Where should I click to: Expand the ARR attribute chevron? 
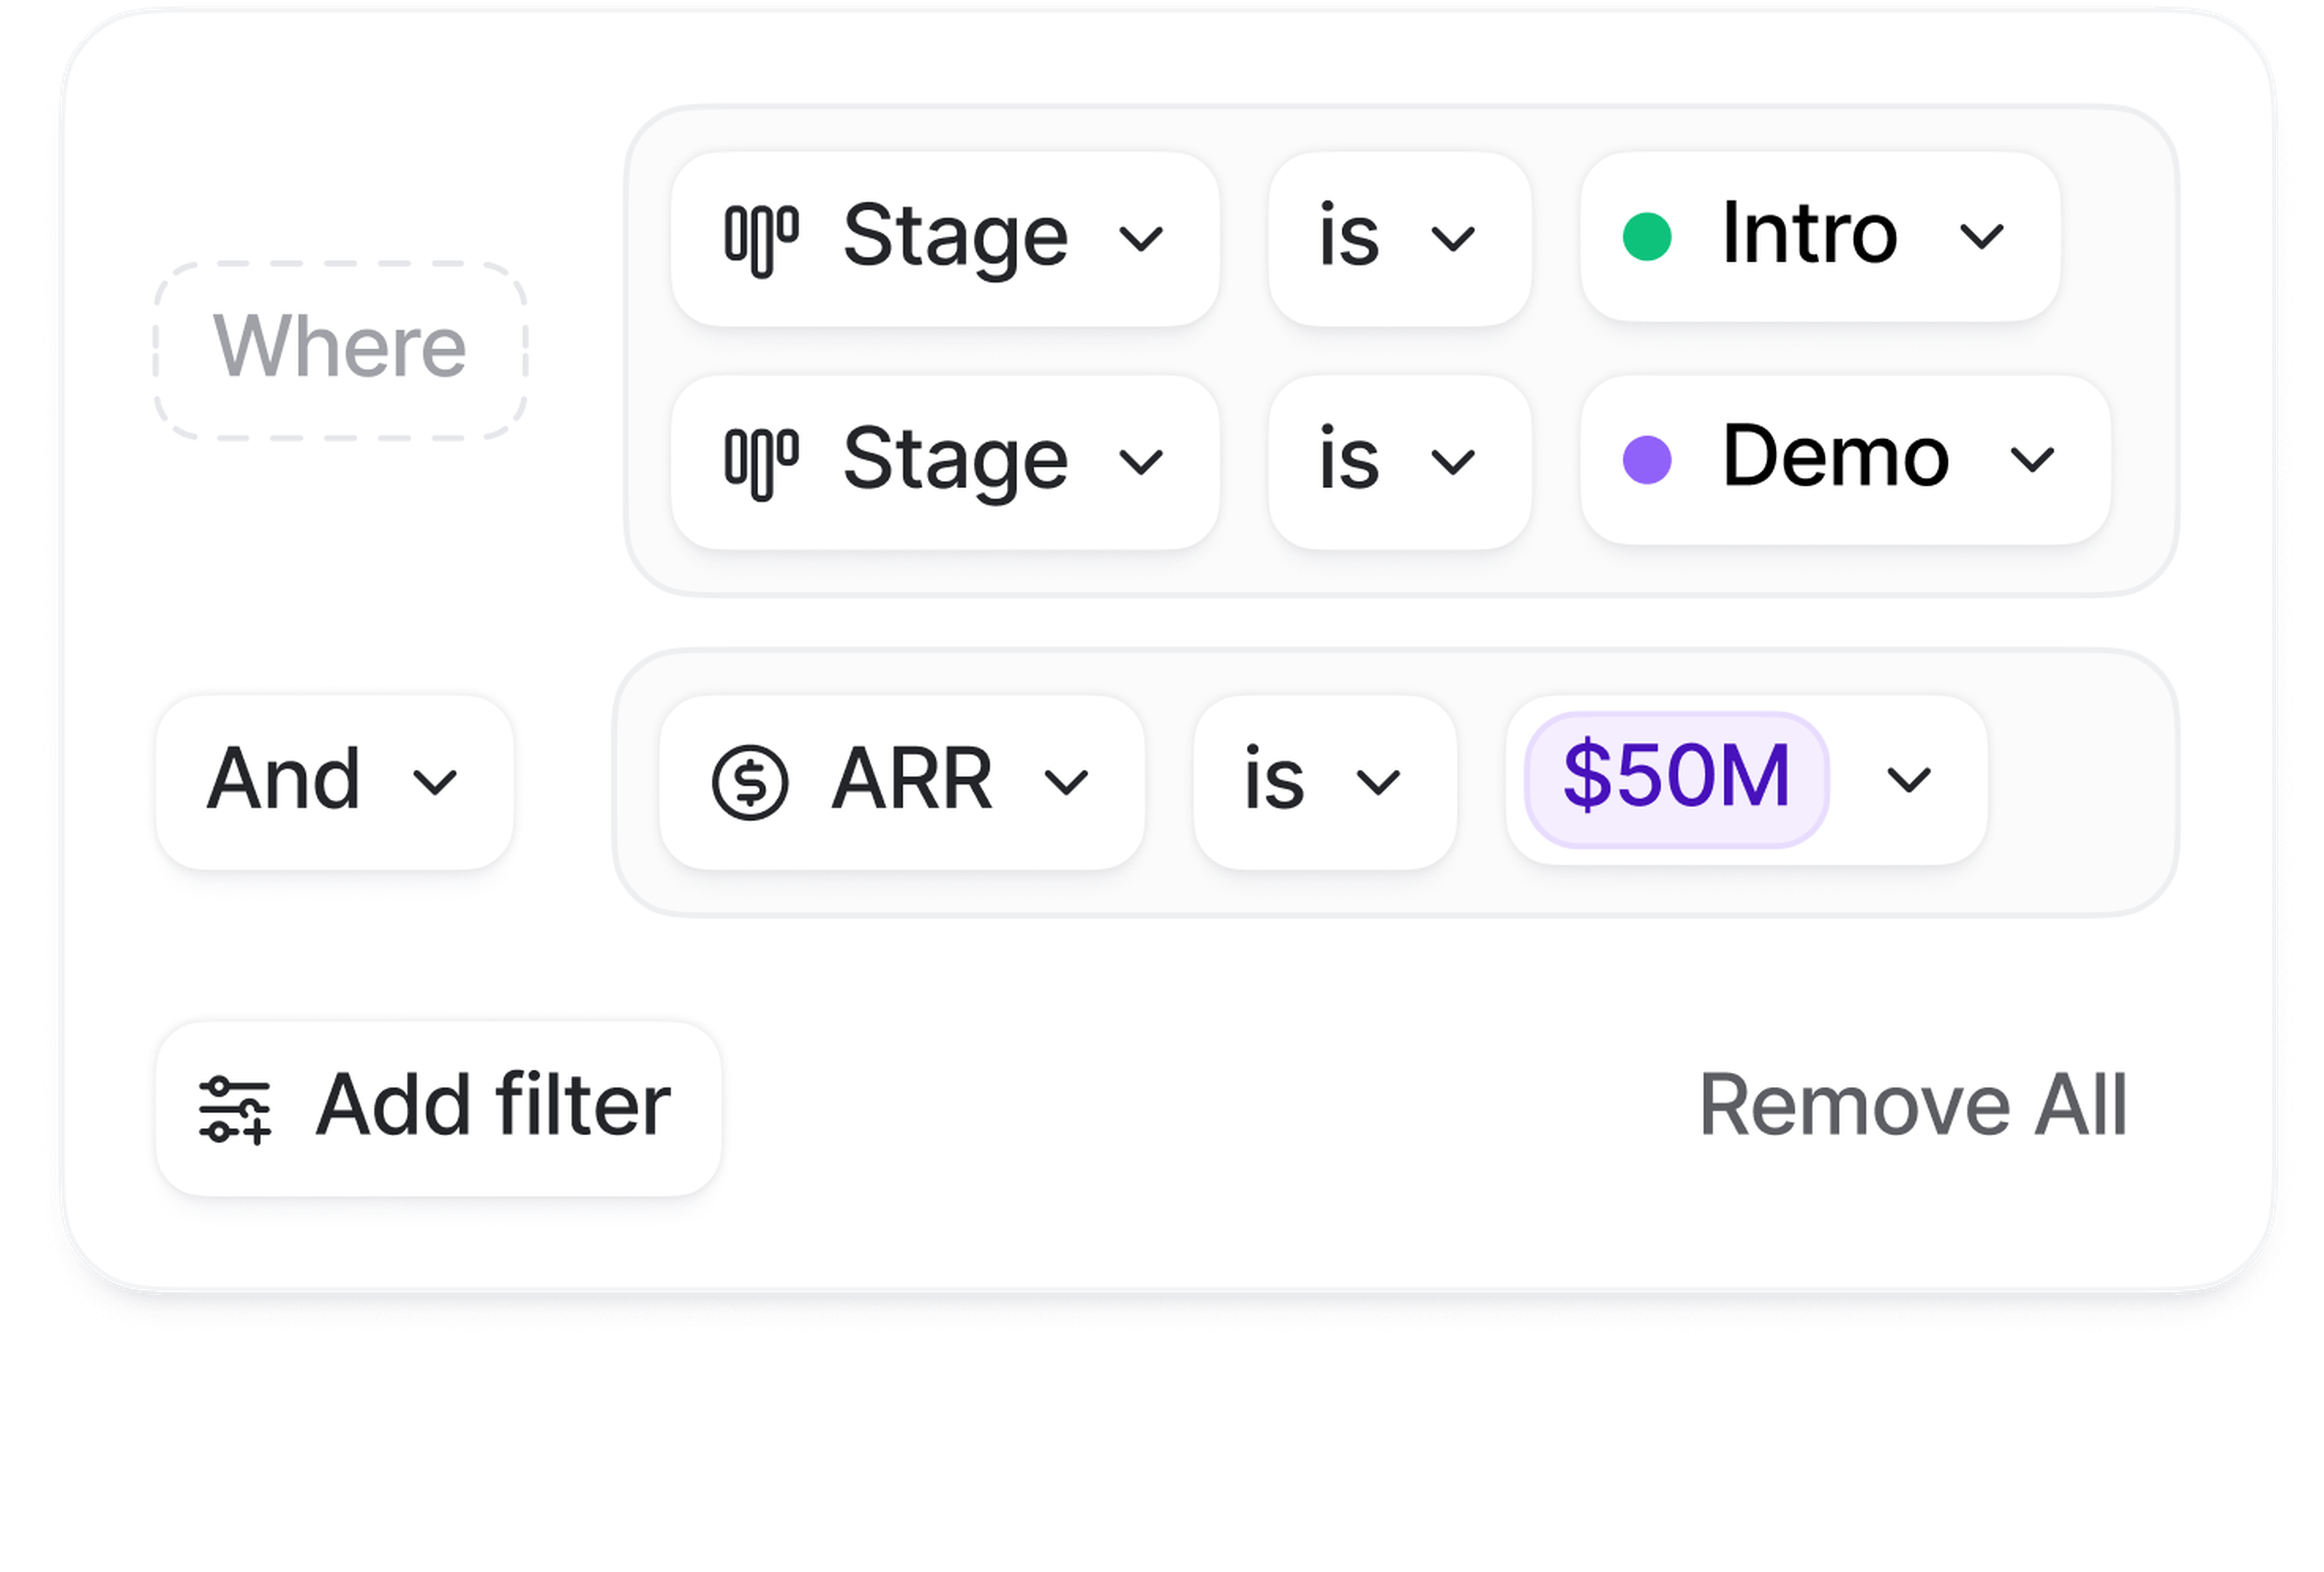[x=1066, y=782]
